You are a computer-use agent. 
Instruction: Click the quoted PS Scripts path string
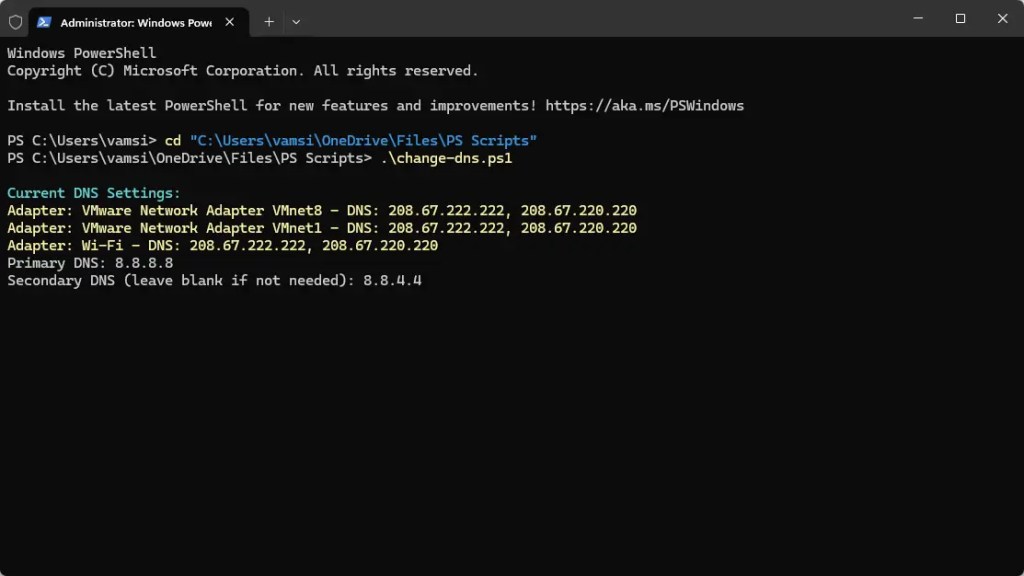[363, 140]
